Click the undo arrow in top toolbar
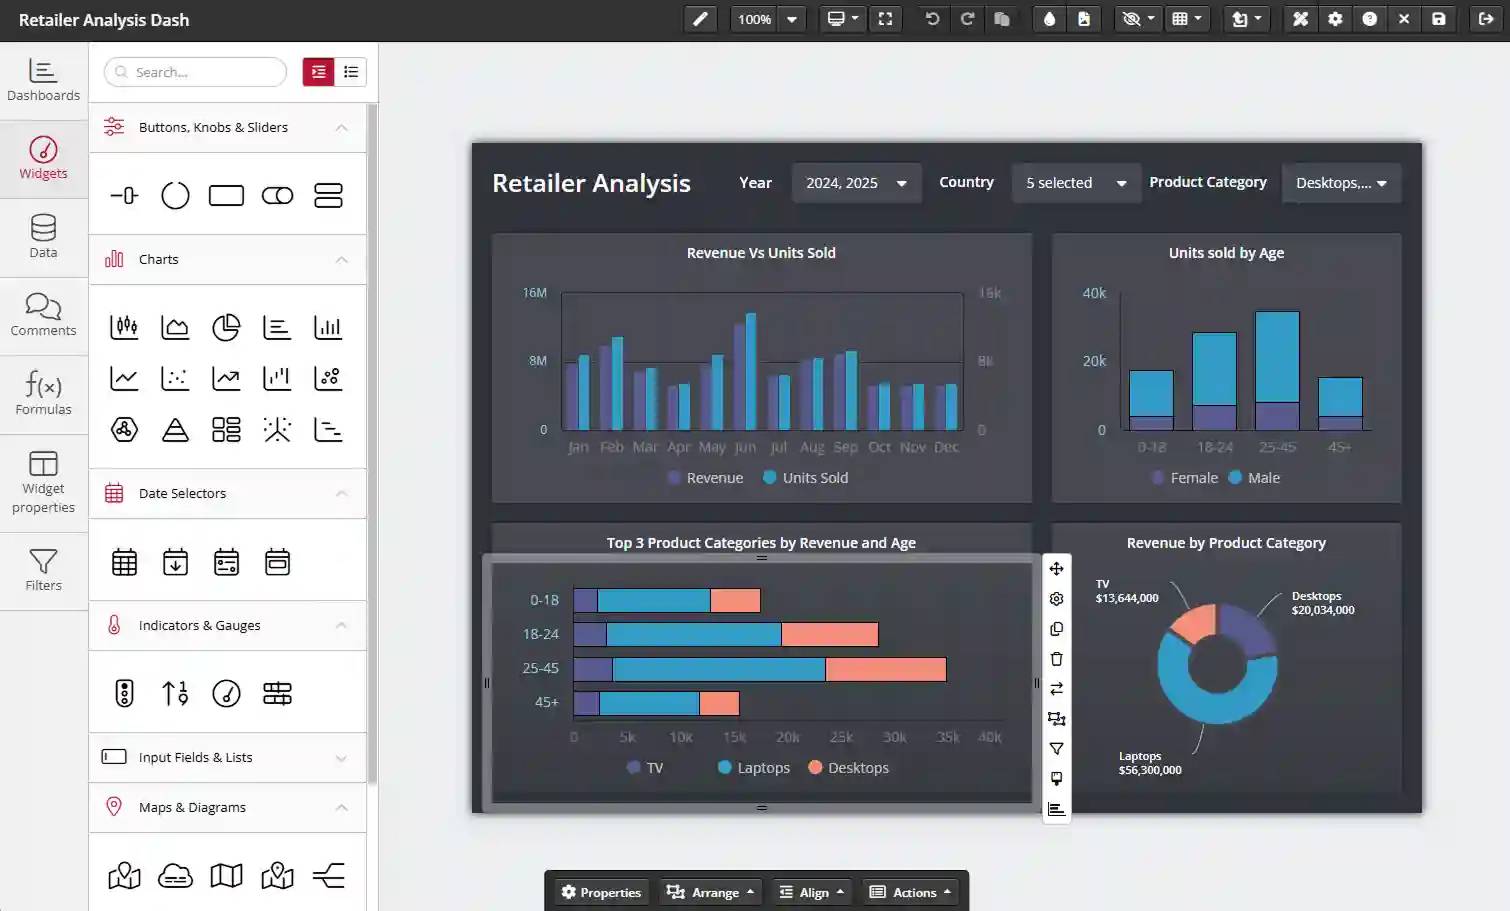 pyautogui.click(x=932, y=19)
